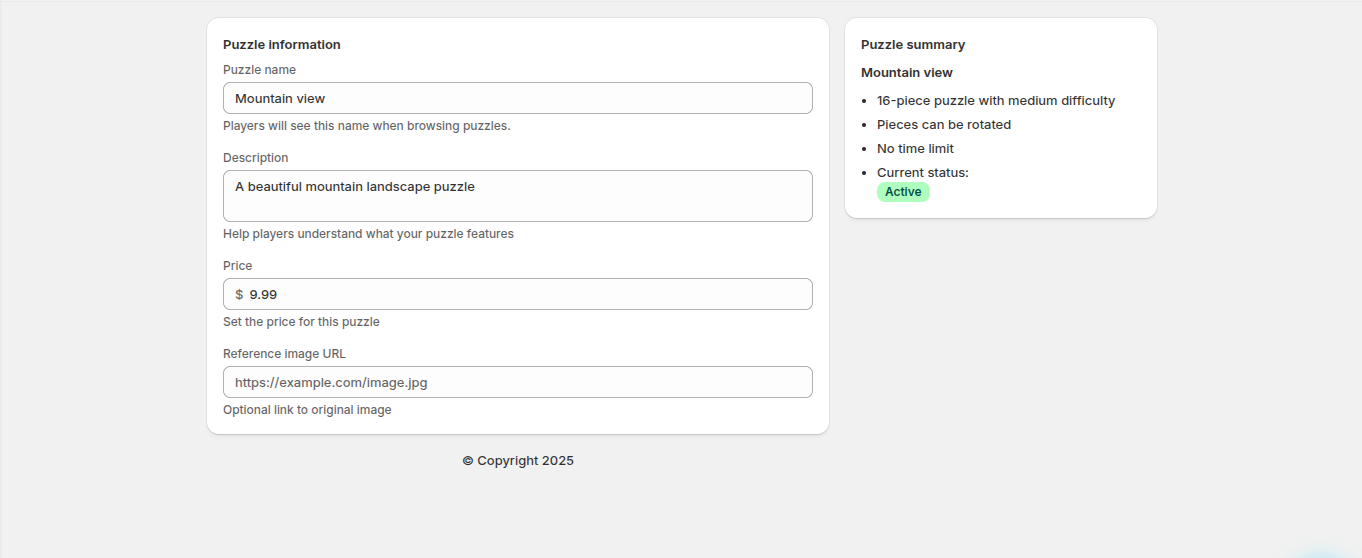
Task: Click the Price label
Action: (238, 266)
